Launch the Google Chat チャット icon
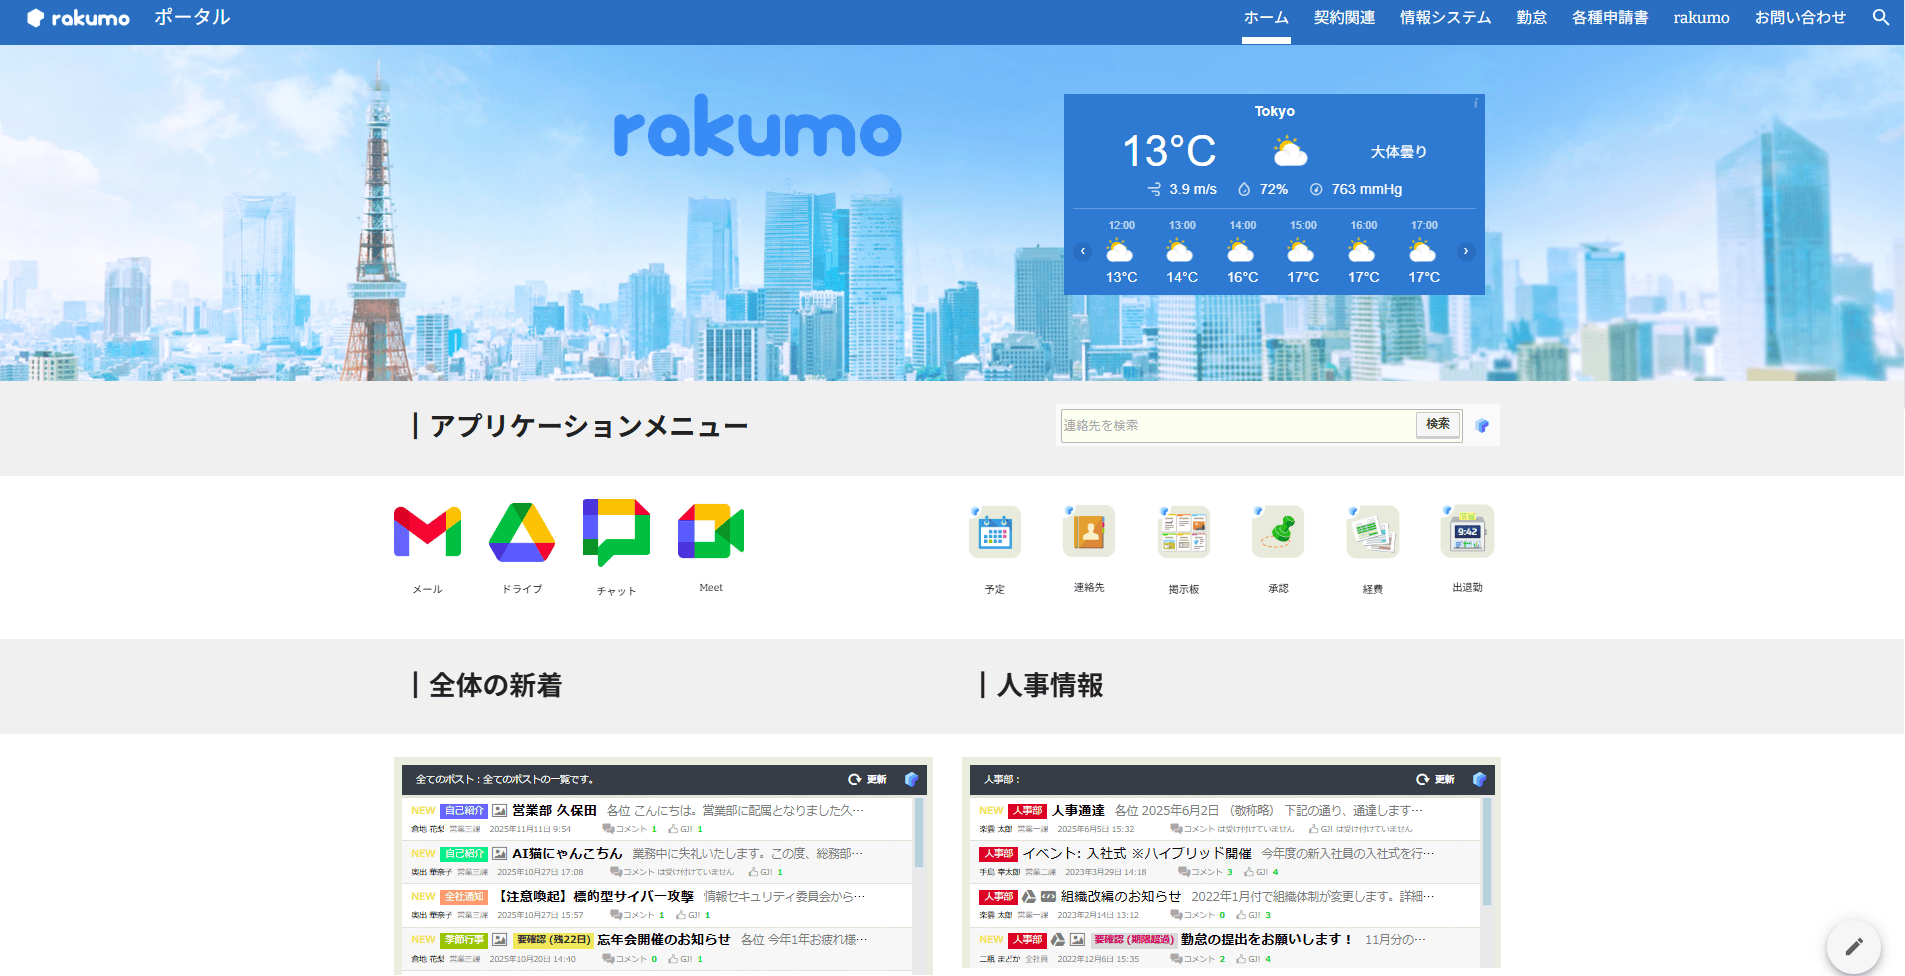The width and height of the screenshot is (1905, 976). click(616, 532)
